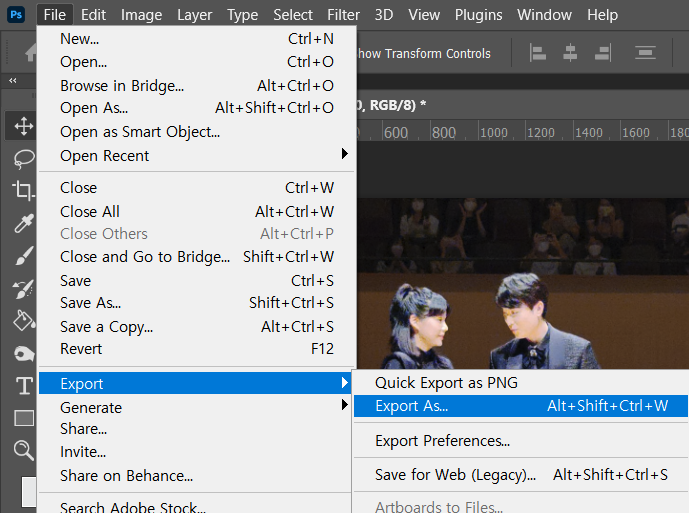Open the Plugins menu
Screen dimensions: 689x513
tap(479, 15)
